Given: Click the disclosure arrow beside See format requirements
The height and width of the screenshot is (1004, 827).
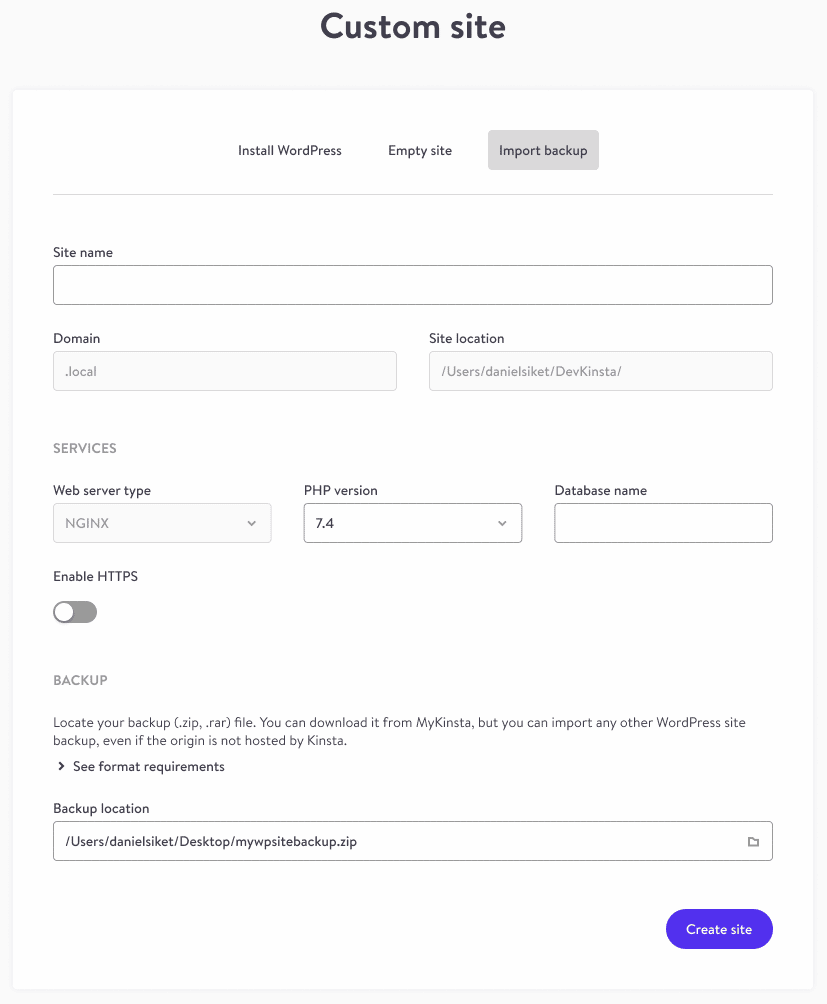Looking at the screenshot, I should pos(60,766).
